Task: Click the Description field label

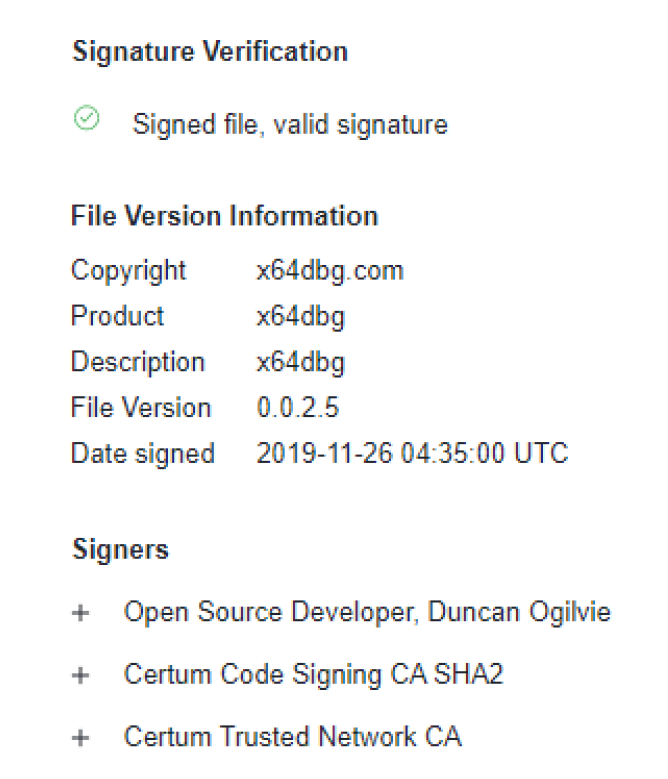Action: point(137,362)
